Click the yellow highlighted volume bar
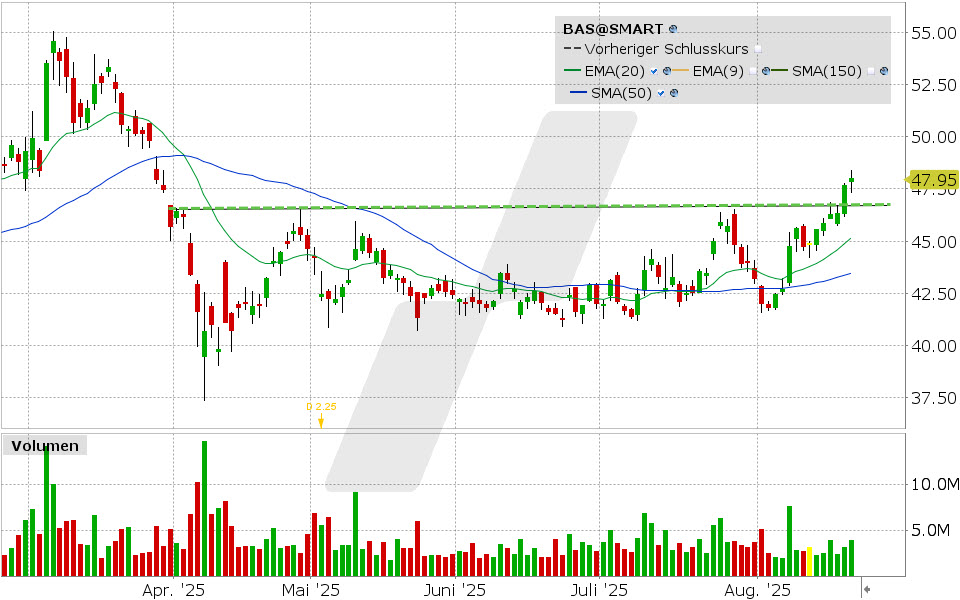Screen dimensions: 960x600 [x=809, y=561]
